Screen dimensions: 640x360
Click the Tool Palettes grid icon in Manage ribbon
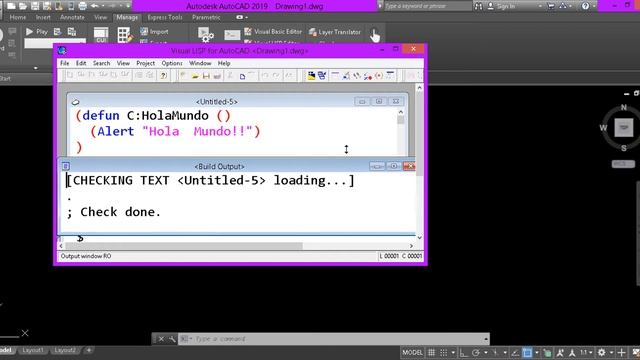pos(124,35)
